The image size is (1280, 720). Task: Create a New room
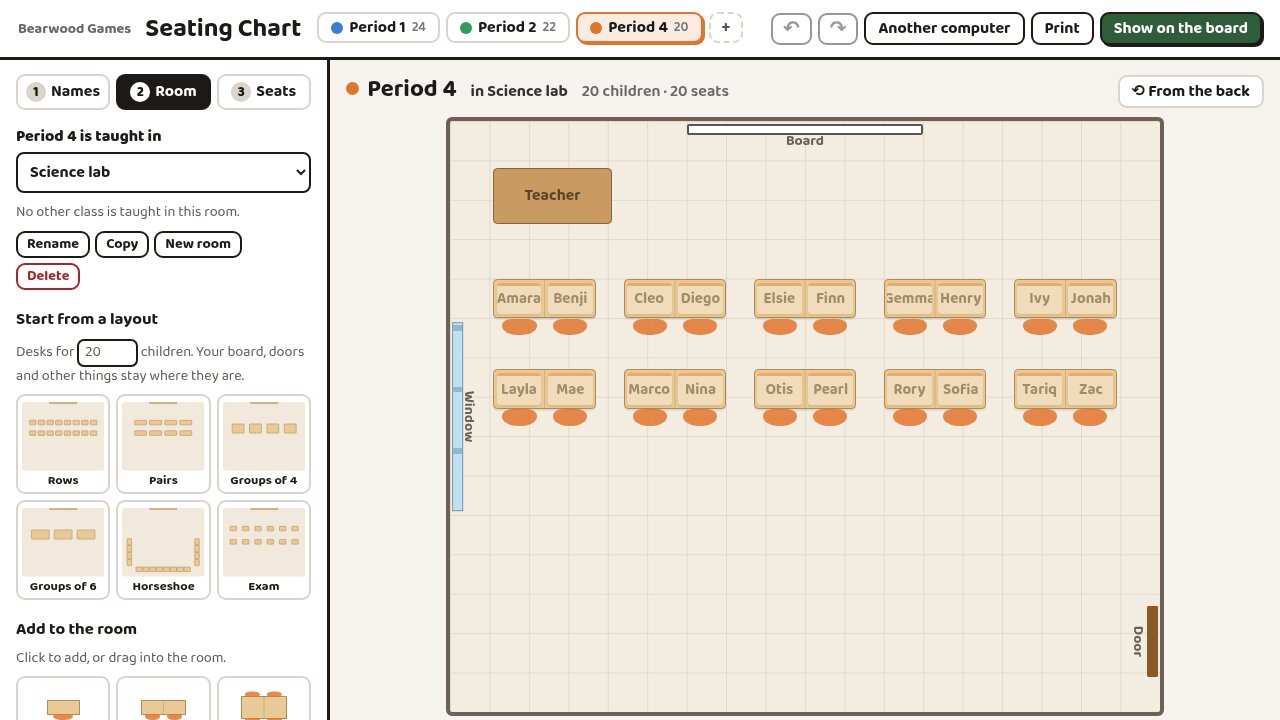(198, 244)
